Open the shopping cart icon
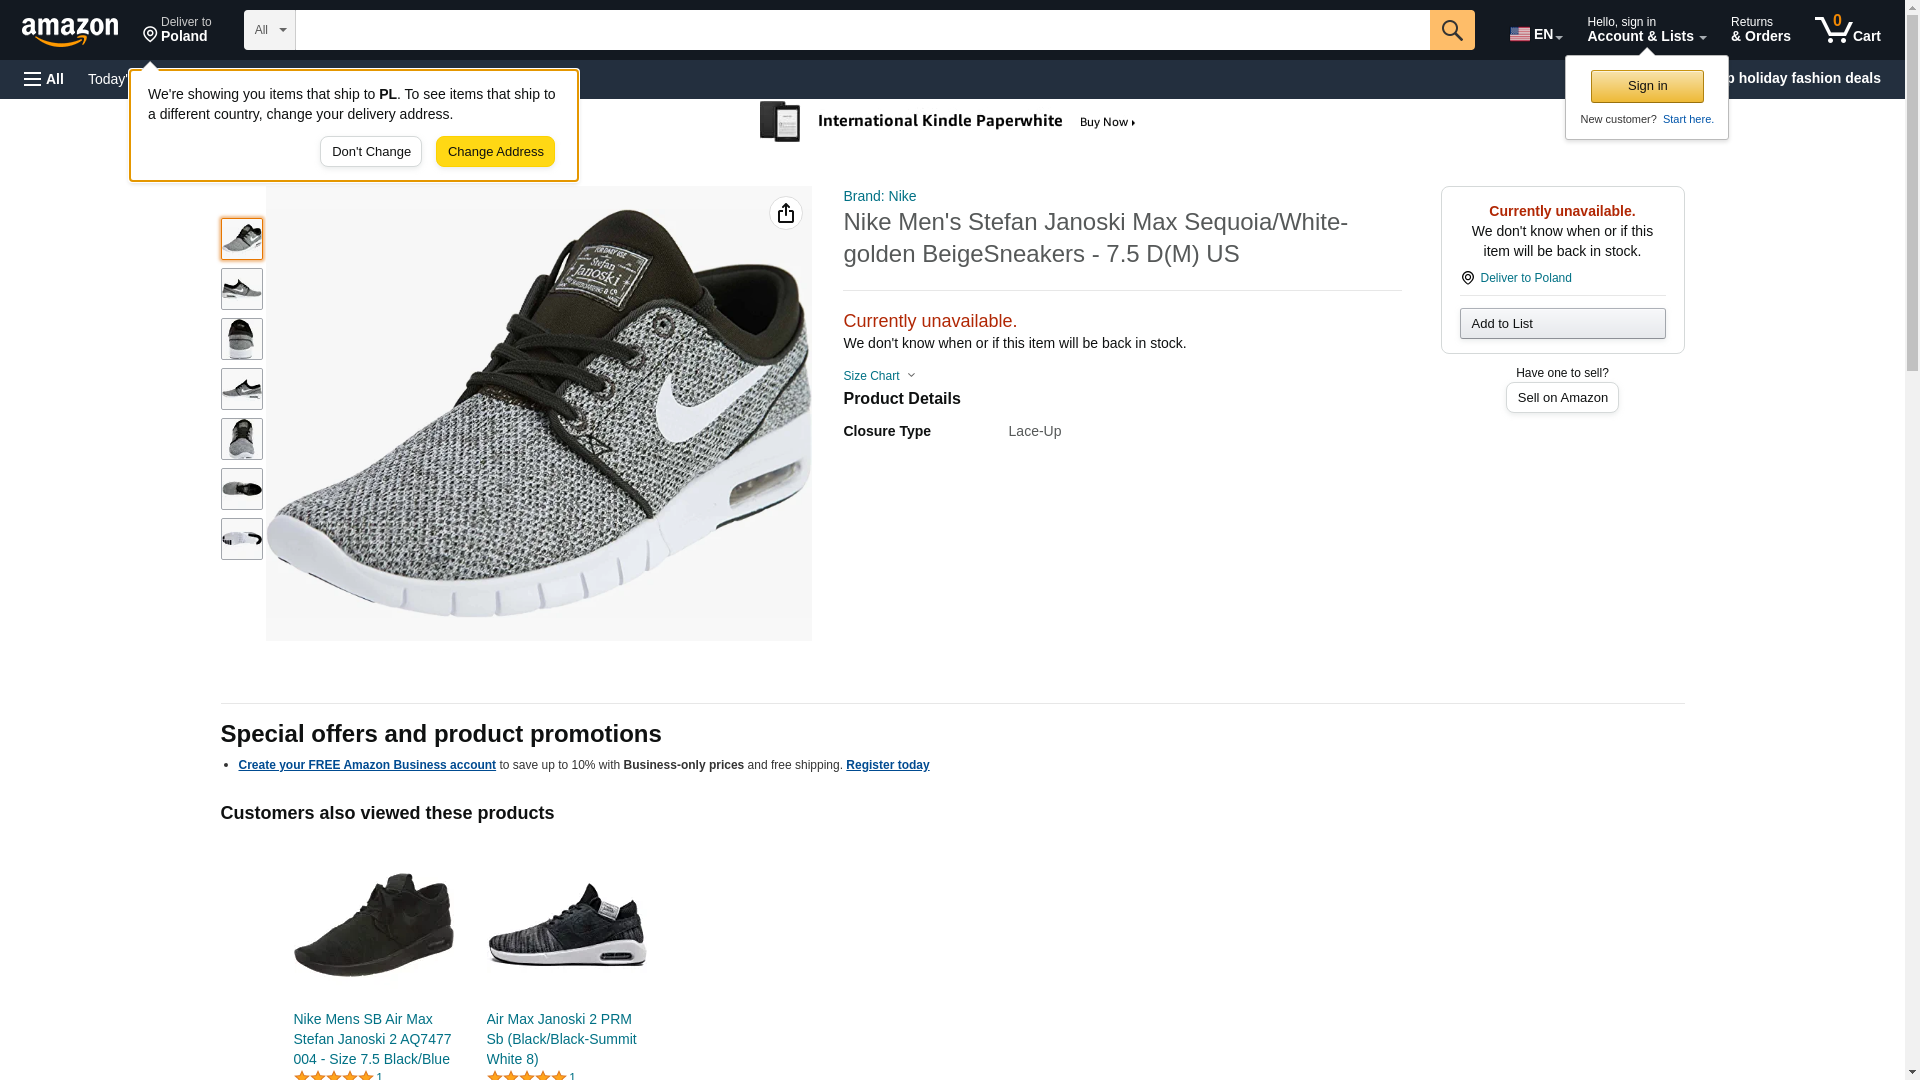Screen dimensions: 1920x1080 1846,30
